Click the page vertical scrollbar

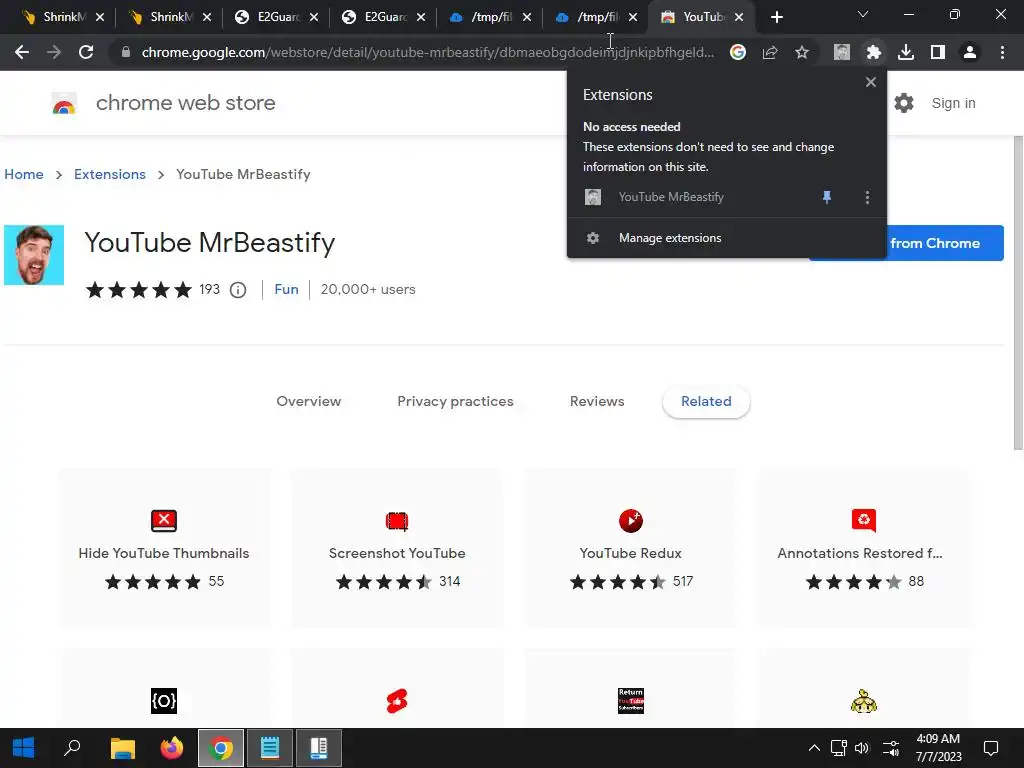tap(1018, 294)
